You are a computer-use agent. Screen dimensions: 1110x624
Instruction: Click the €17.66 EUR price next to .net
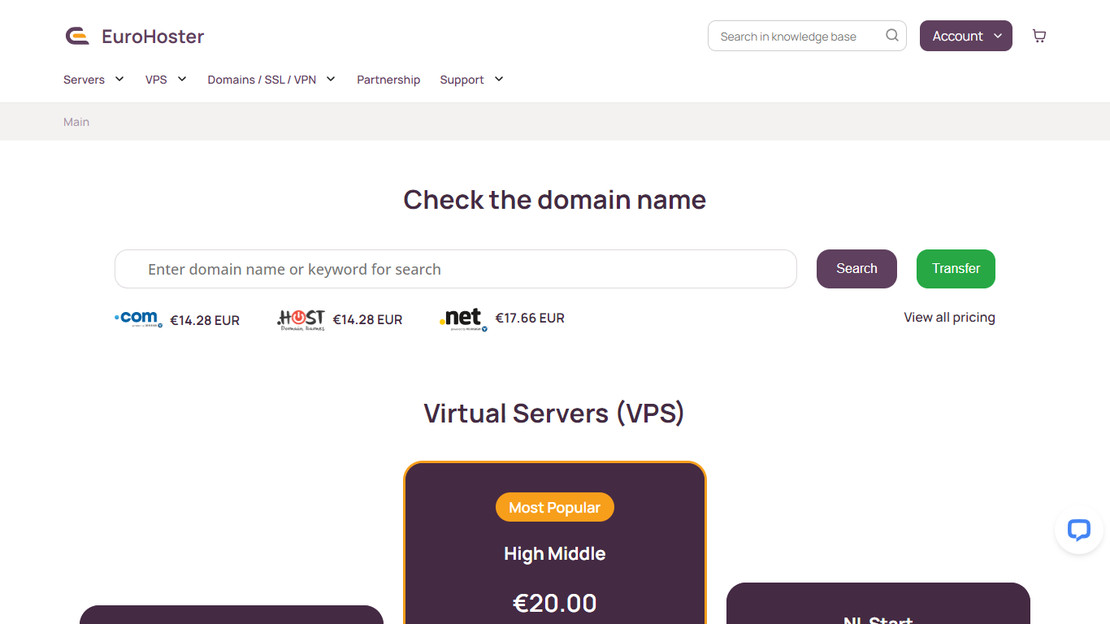[x=530, y=318]
